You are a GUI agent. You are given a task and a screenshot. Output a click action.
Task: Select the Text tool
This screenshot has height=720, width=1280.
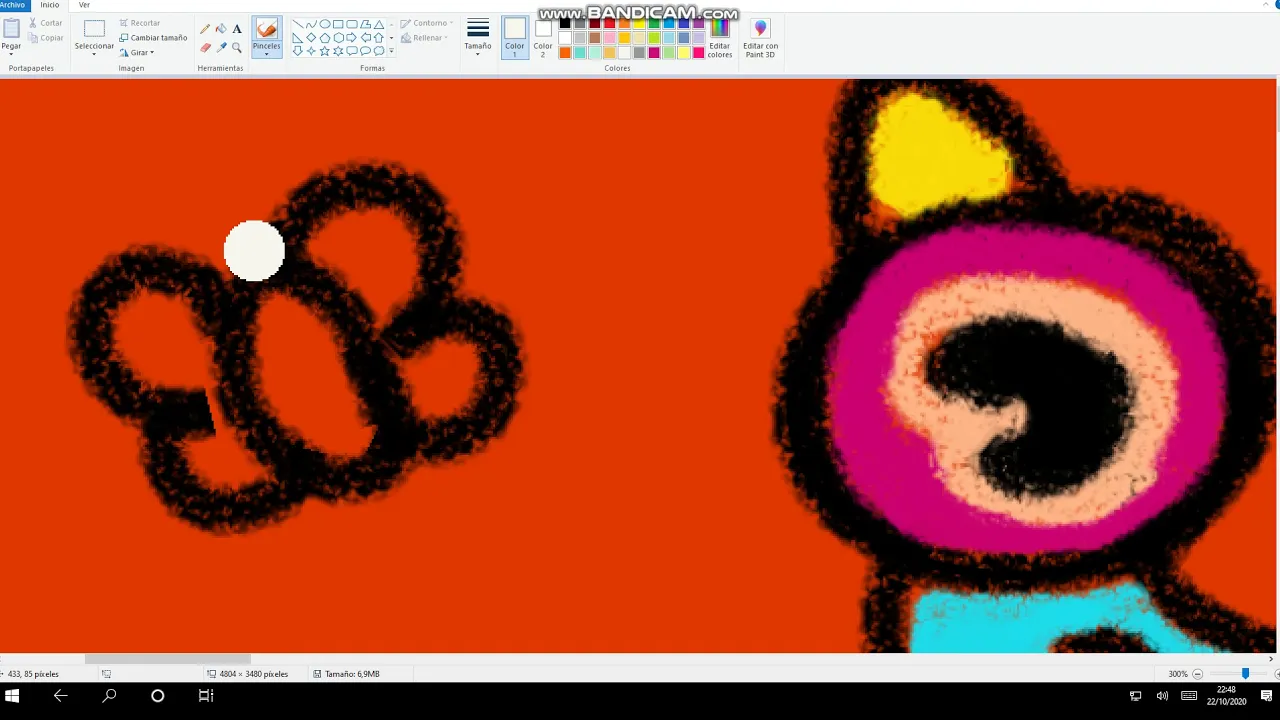click(x=237, y=29)
